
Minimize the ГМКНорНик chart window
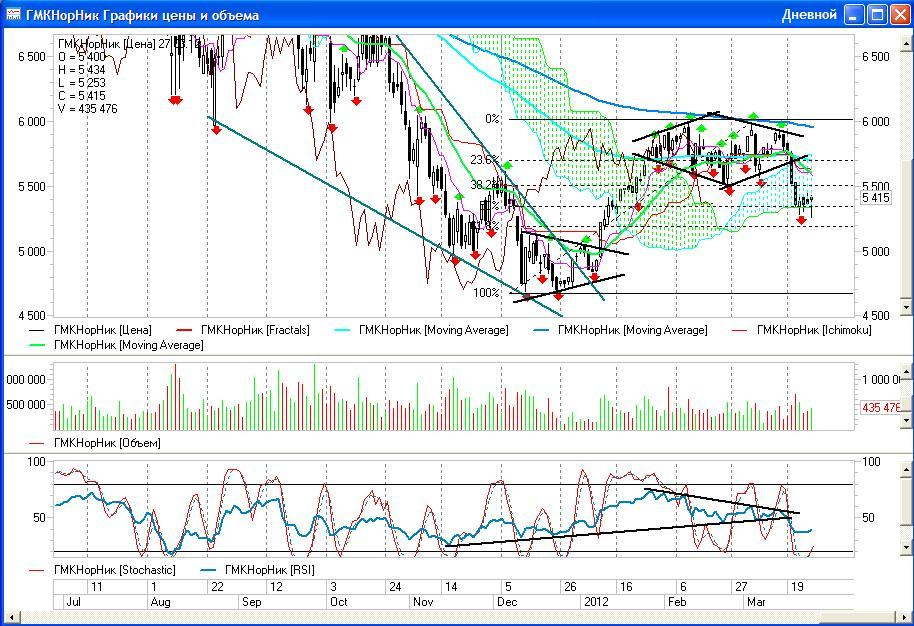pyautogui.click(x=854, y=15)
